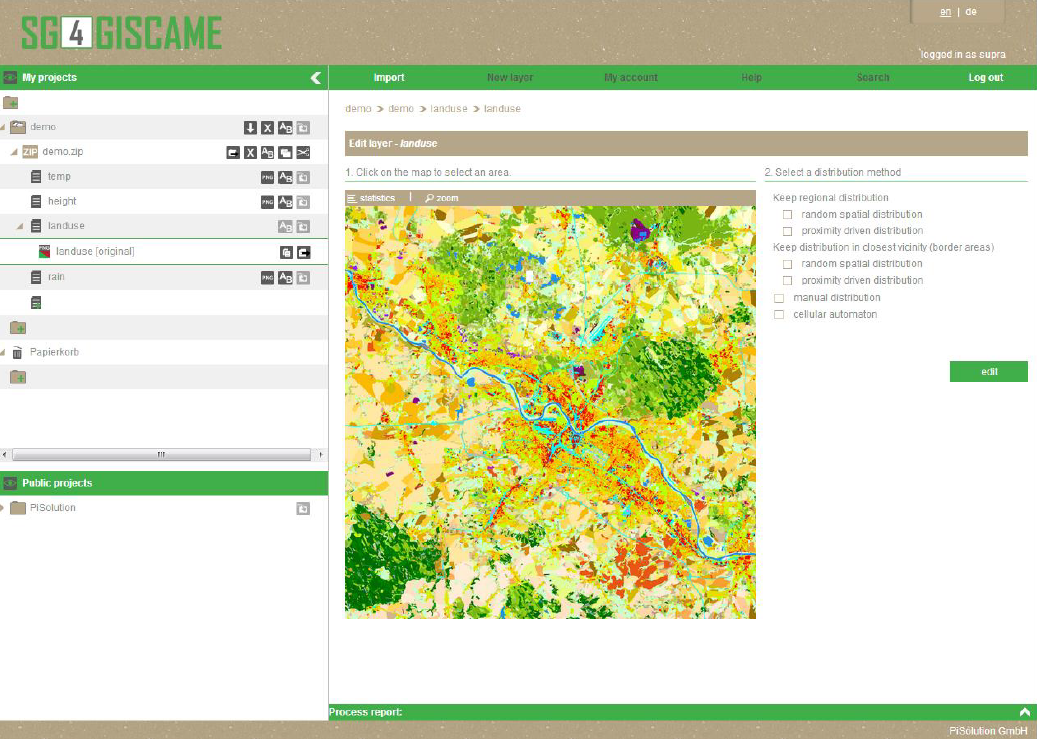The image size is (1037, 739).
Task: Expand the PiSolution public project node
Action: point(3,508)
